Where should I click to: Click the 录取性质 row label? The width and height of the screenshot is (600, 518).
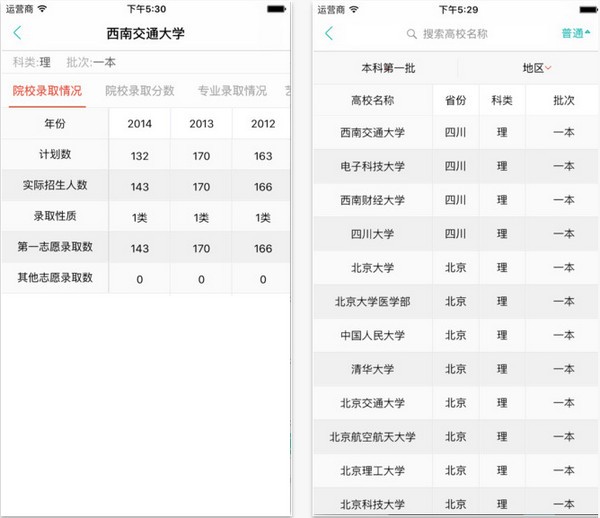pos(55,216)
